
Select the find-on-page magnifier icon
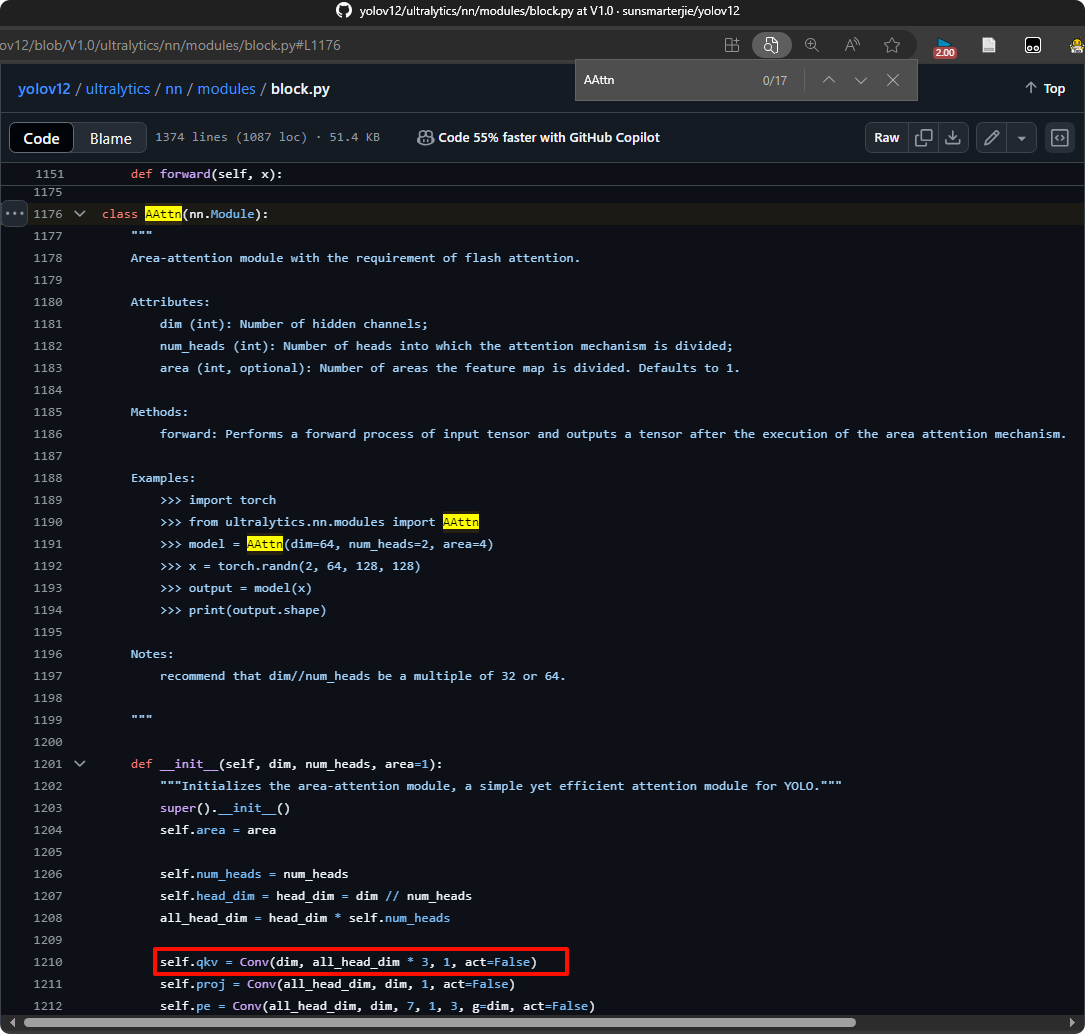(771, 45)
